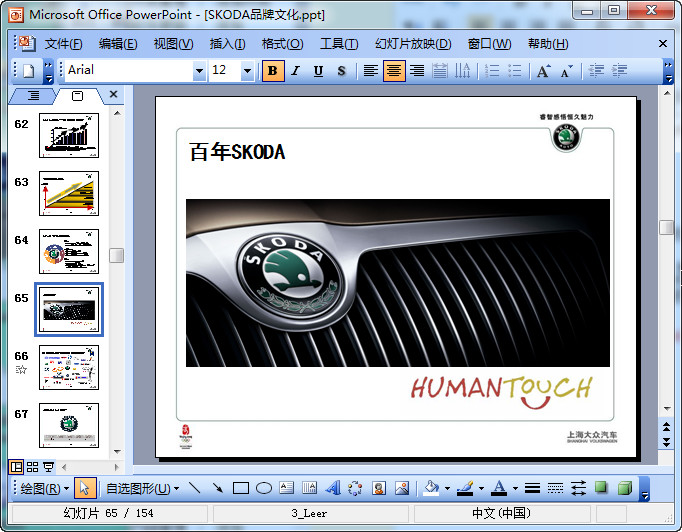The image size is (682, 532).
Task: Select slide 66 thumbnail
Action: [69, 368]
